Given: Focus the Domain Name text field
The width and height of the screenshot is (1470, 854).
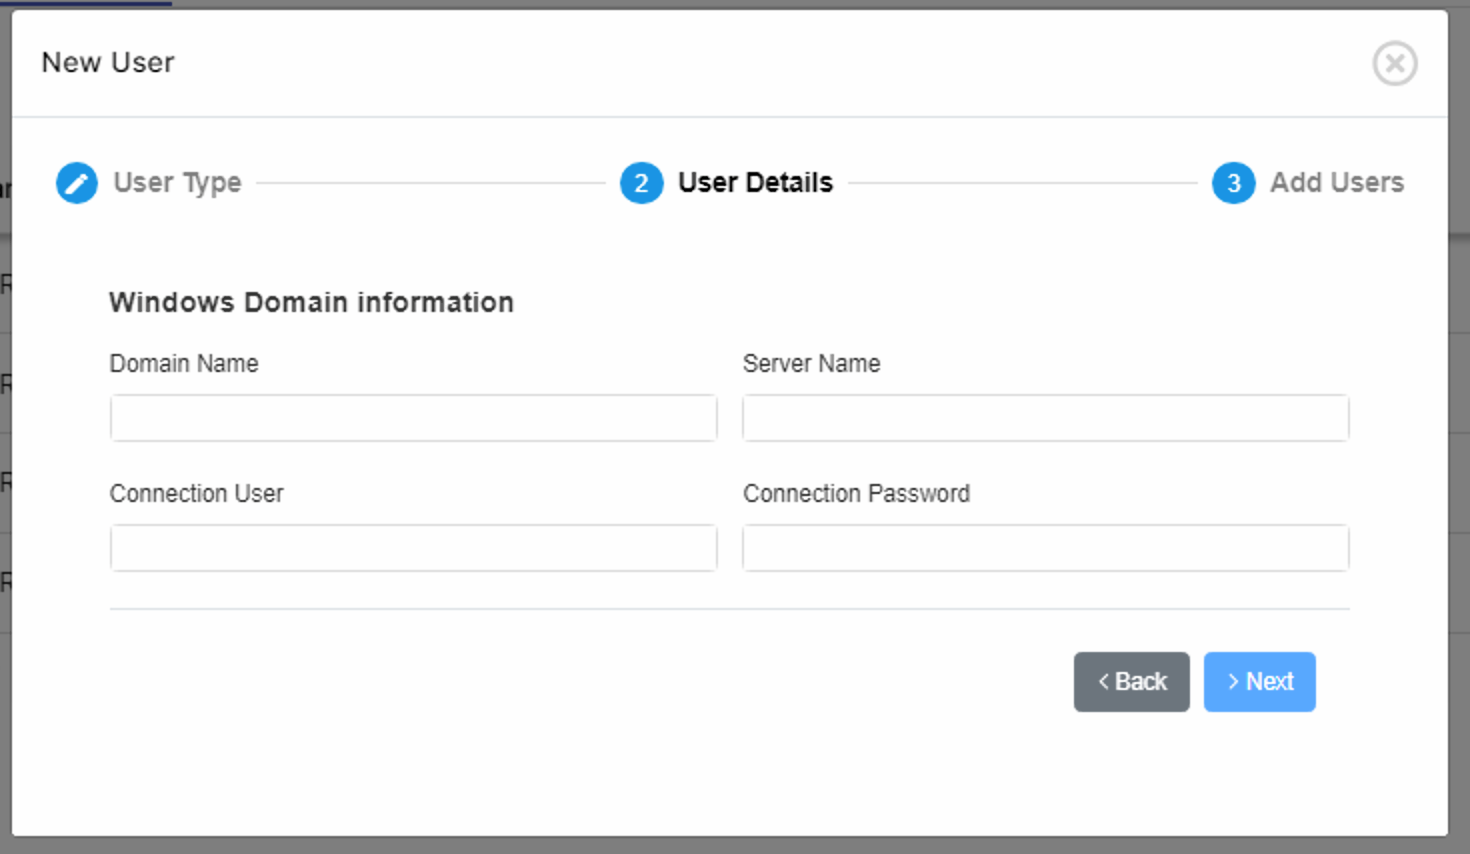Looking at the screenshot, I should tap(413, 418).
